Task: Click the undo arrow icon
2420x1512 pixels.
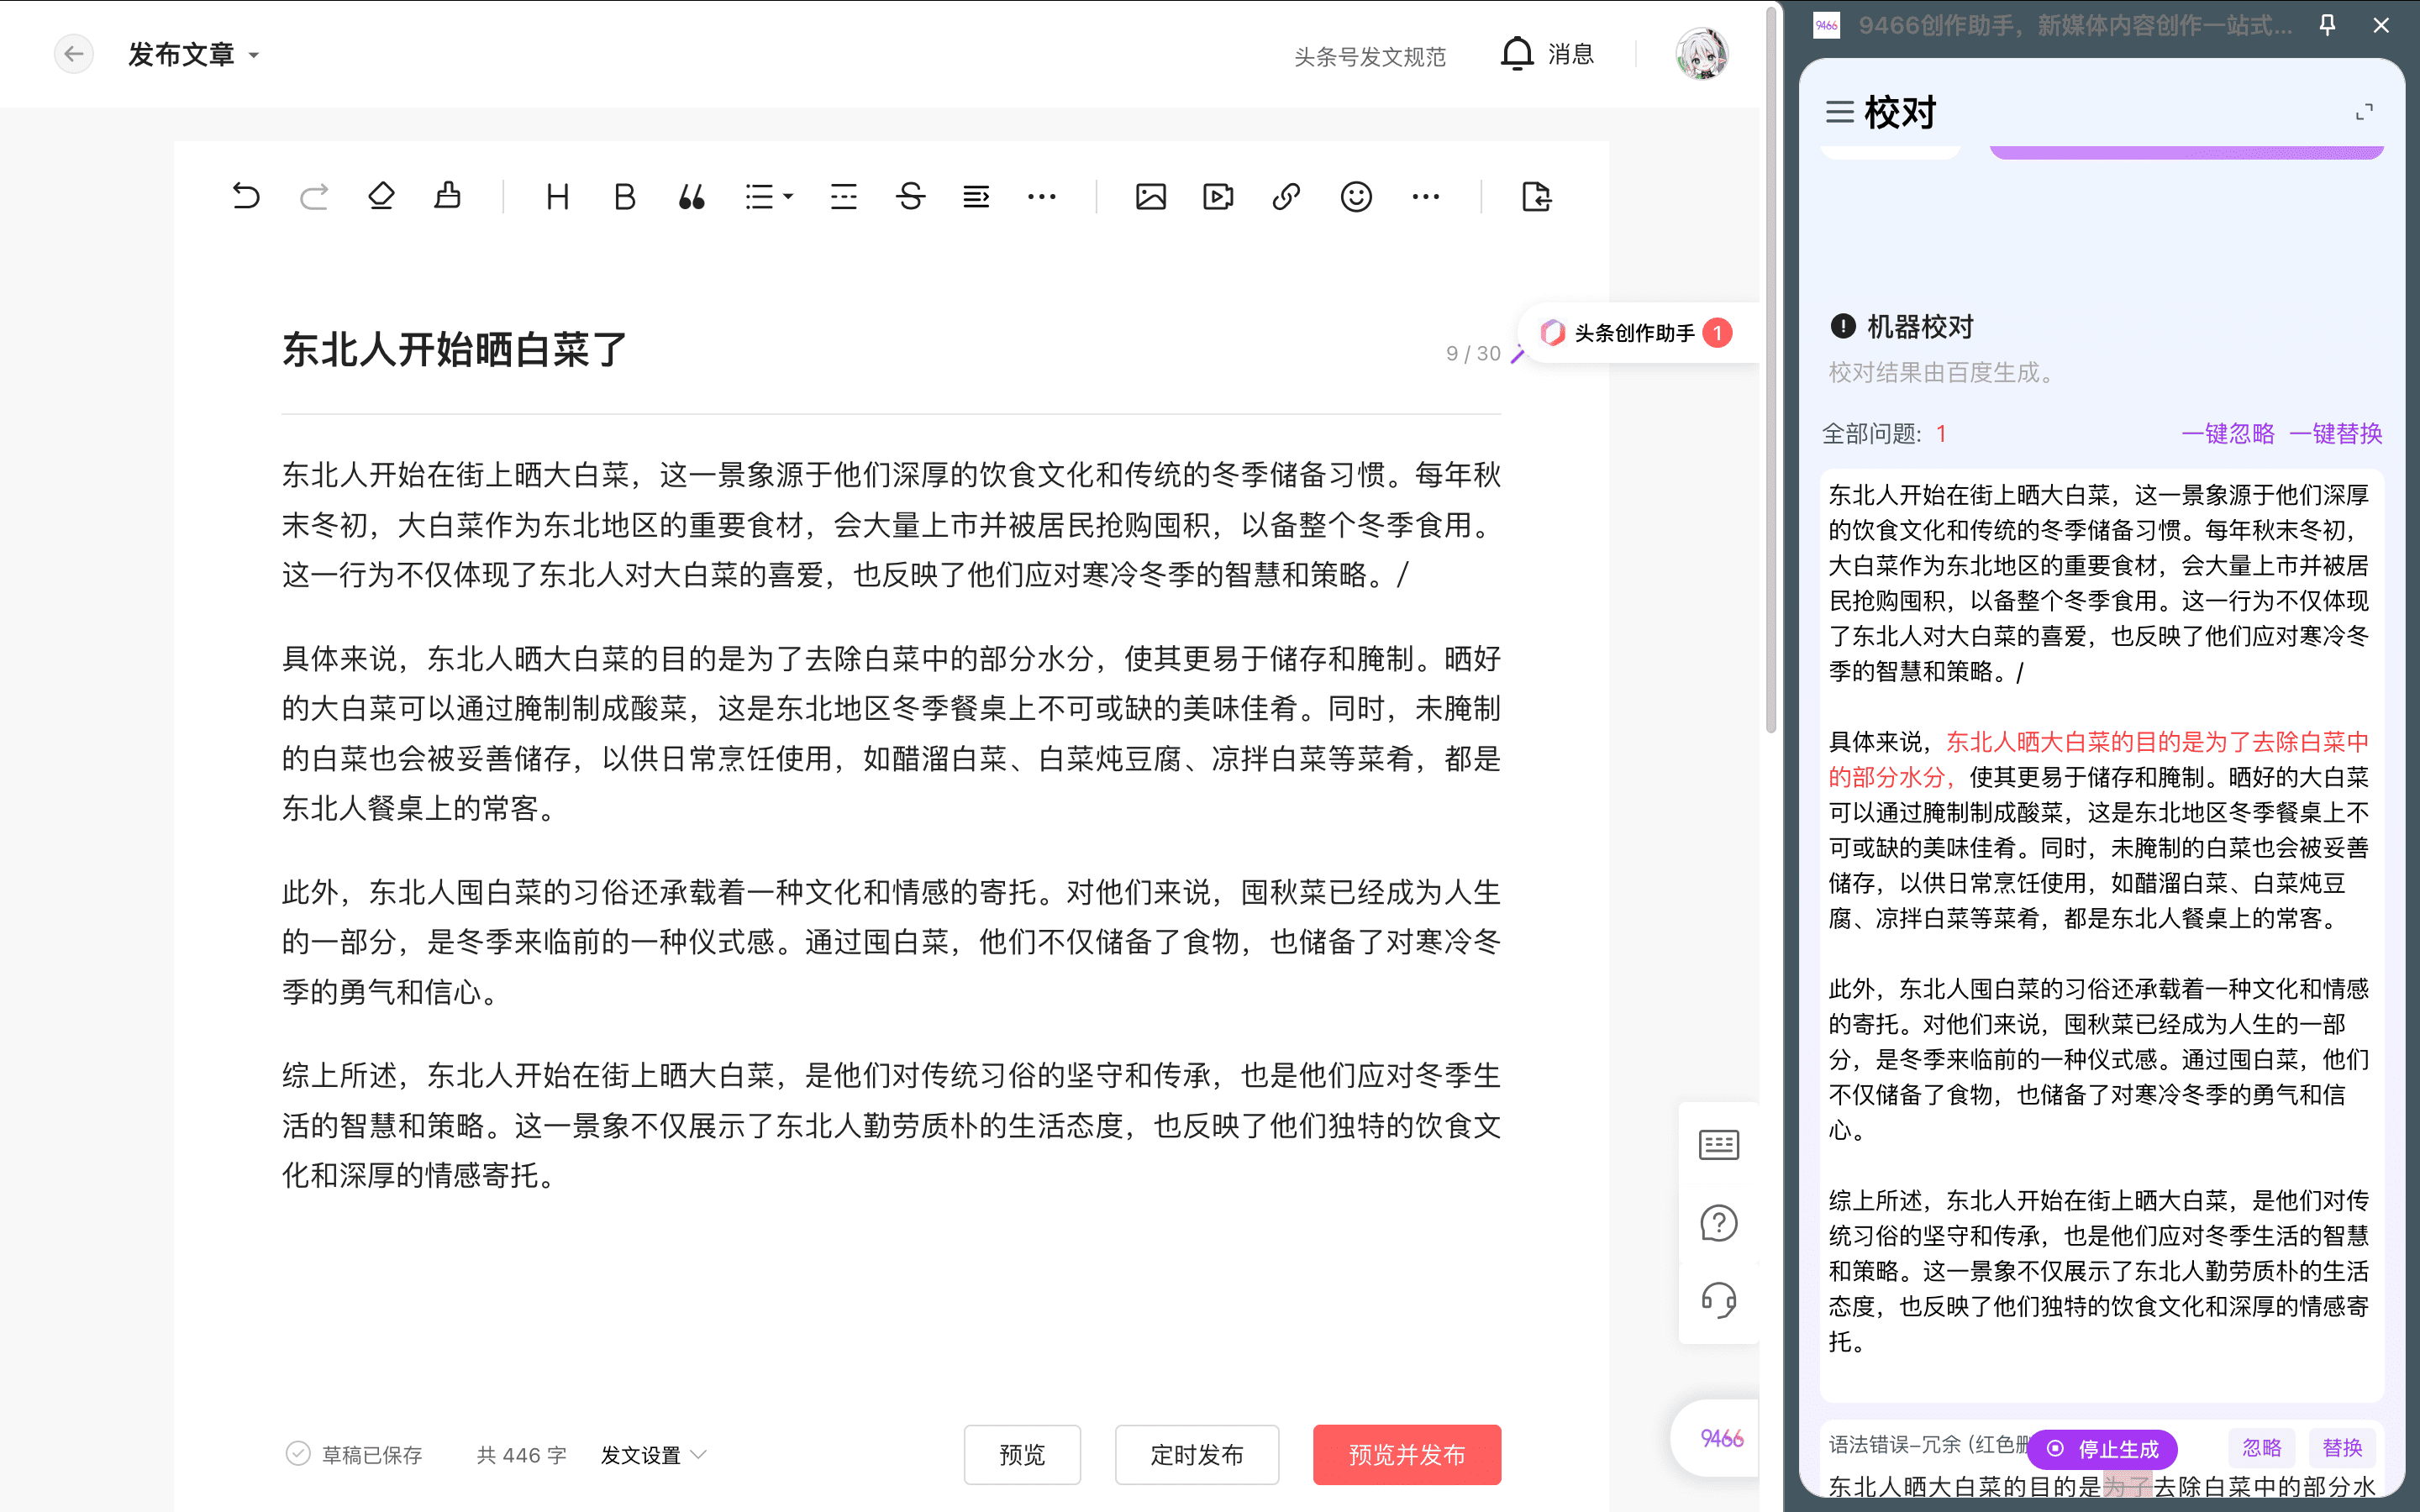Action: click(x=246, y=196)
